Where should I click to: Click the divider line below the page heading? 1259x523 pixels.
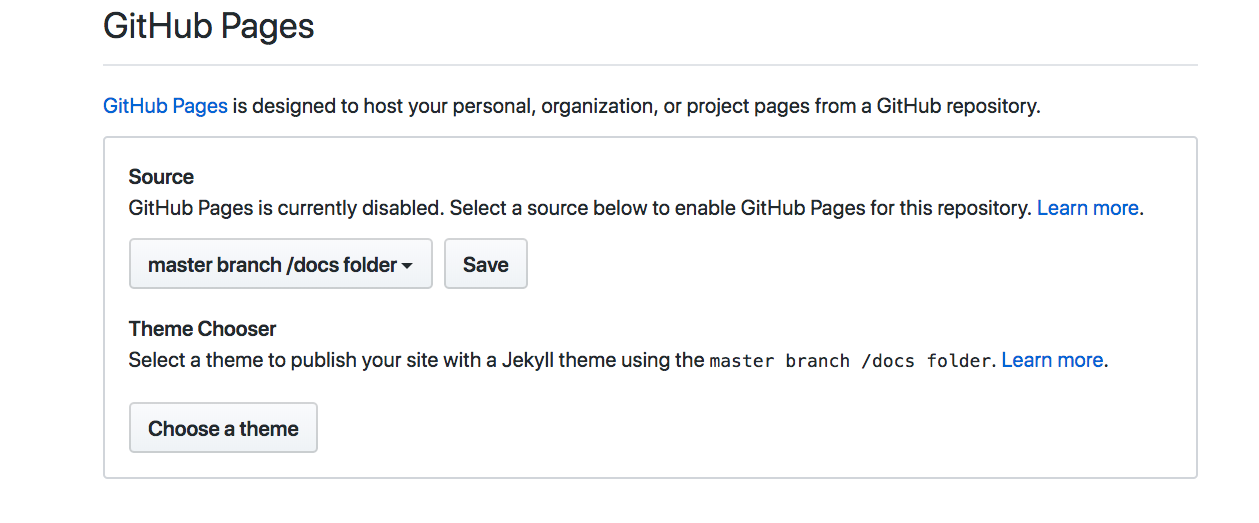[x=650, y=65]
